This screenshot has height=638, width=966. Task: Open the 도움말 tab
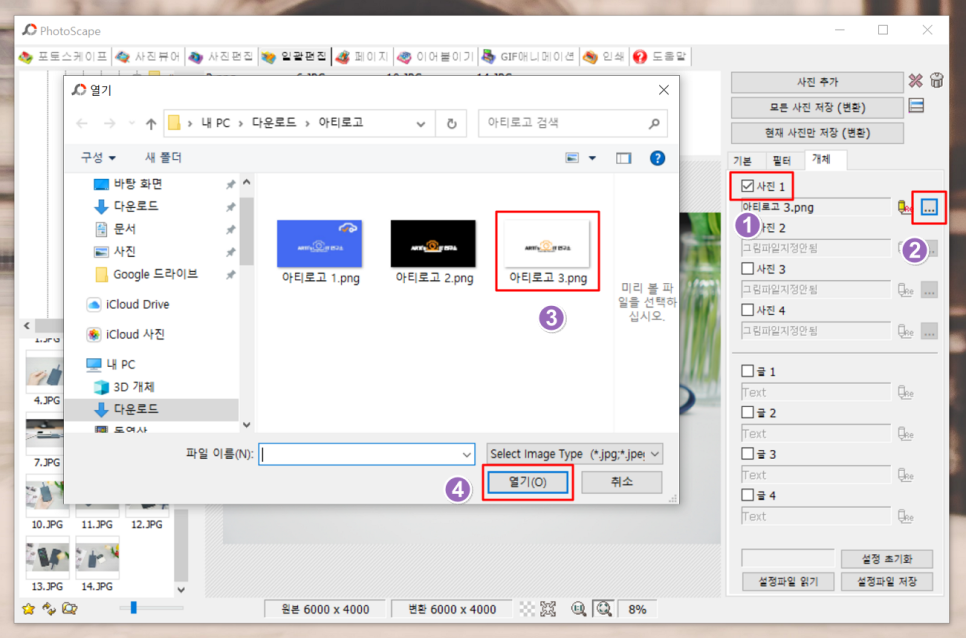coord(660,57)
